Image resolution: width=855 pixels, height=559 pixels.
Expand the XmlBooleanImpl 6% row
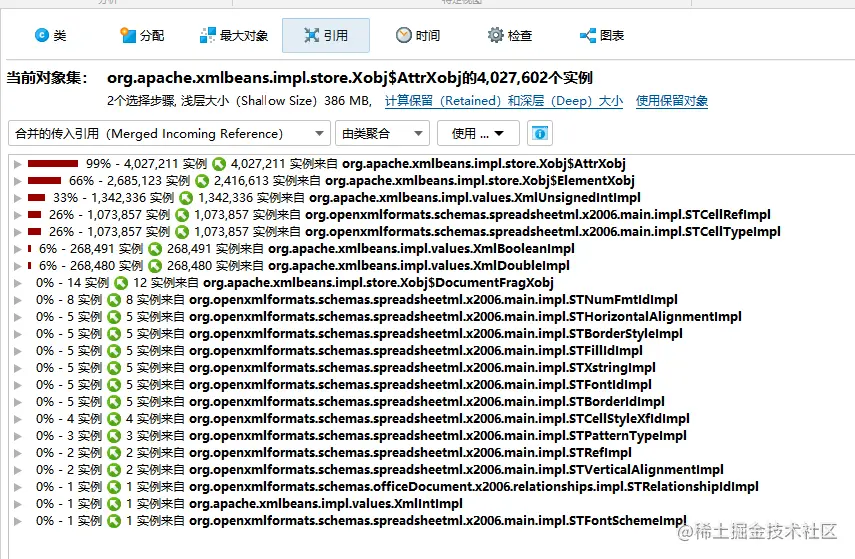[x=17, y=249]
